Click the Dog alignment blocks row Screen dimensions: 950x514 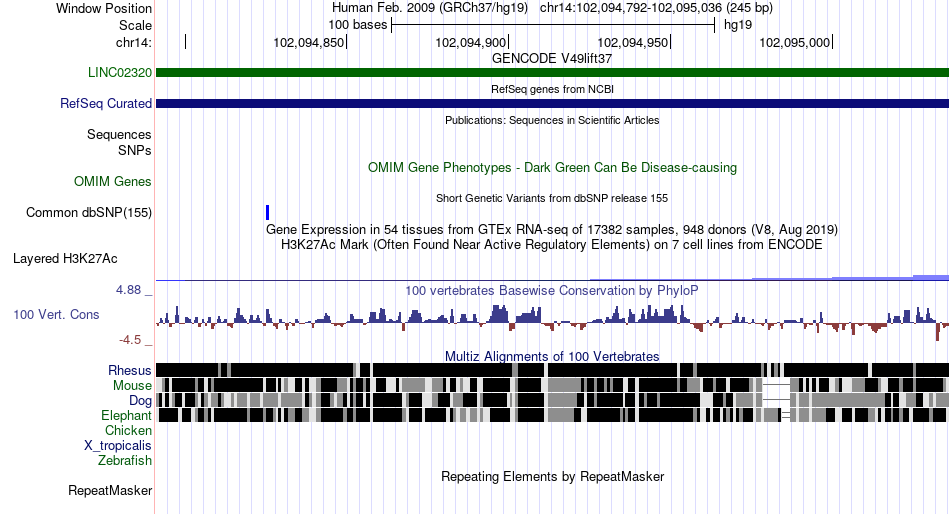point(553,400)
